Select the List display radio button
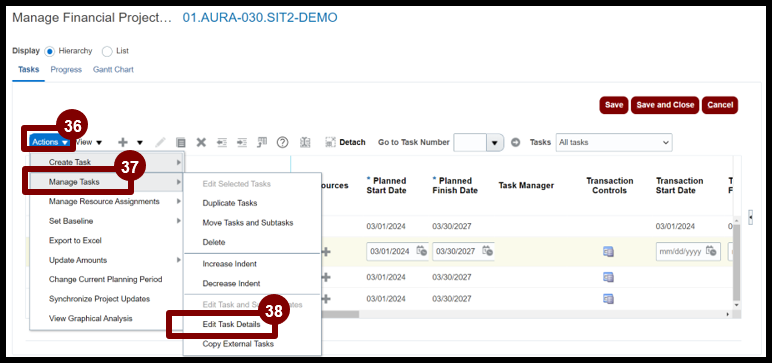 pyautogui.click(x=107, y=51)
